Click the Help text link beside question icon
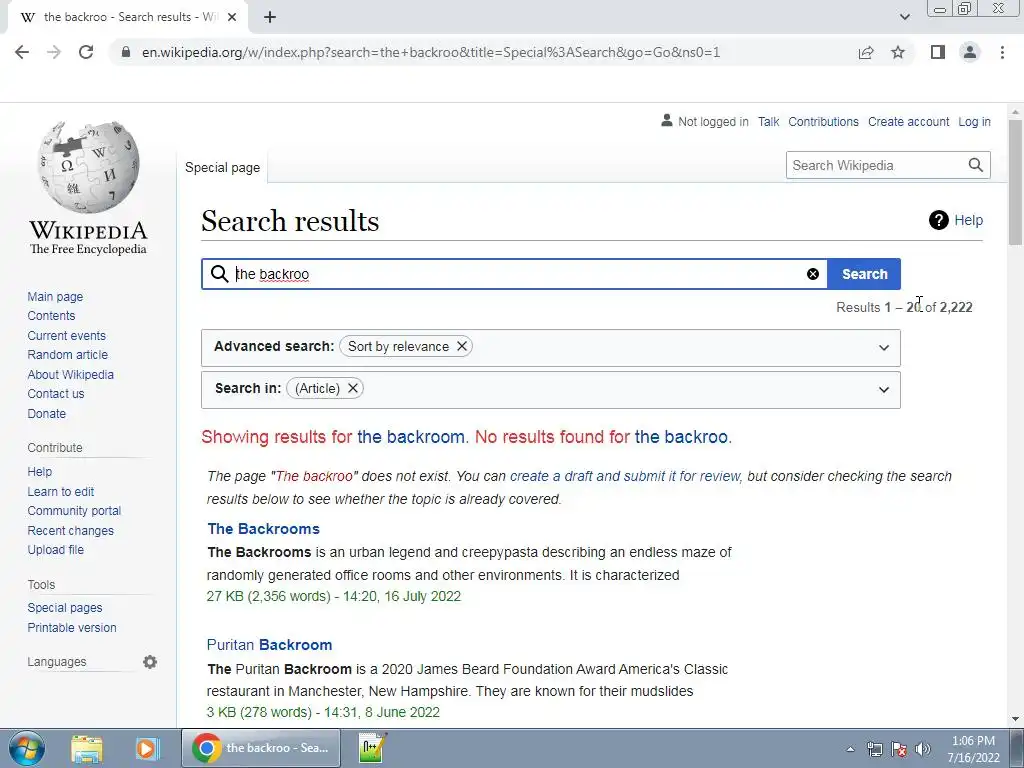The image size is (1024, 768). [x=968, y=220]
